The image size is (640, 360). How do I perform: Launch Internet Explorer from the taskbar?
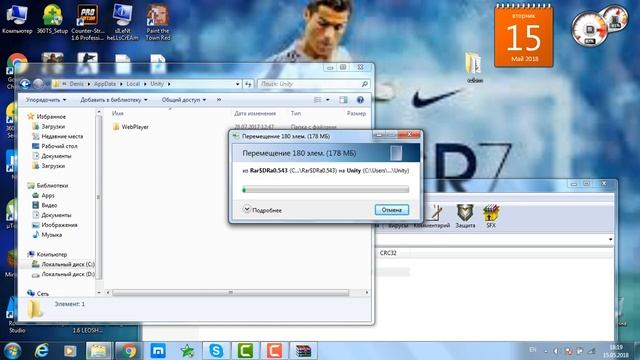coord(41,351)
